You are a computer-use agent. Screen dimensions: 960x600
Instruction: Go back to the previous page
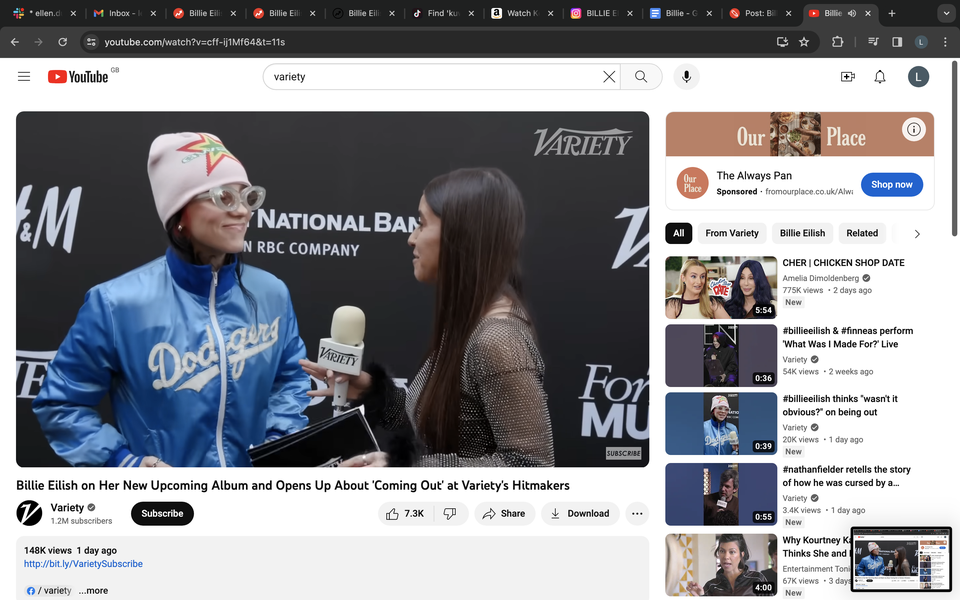(15, 42)
